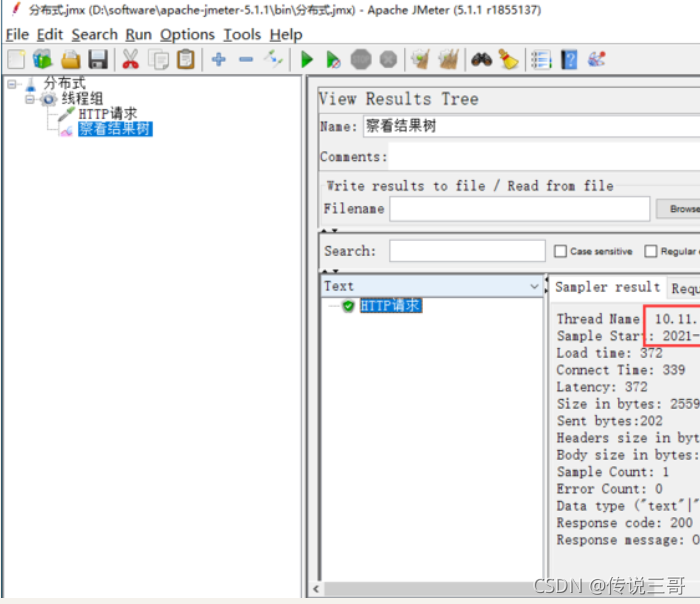
Task: Click the left arrow of horizontal scrollbar
Action: click(x=317, y=589)
